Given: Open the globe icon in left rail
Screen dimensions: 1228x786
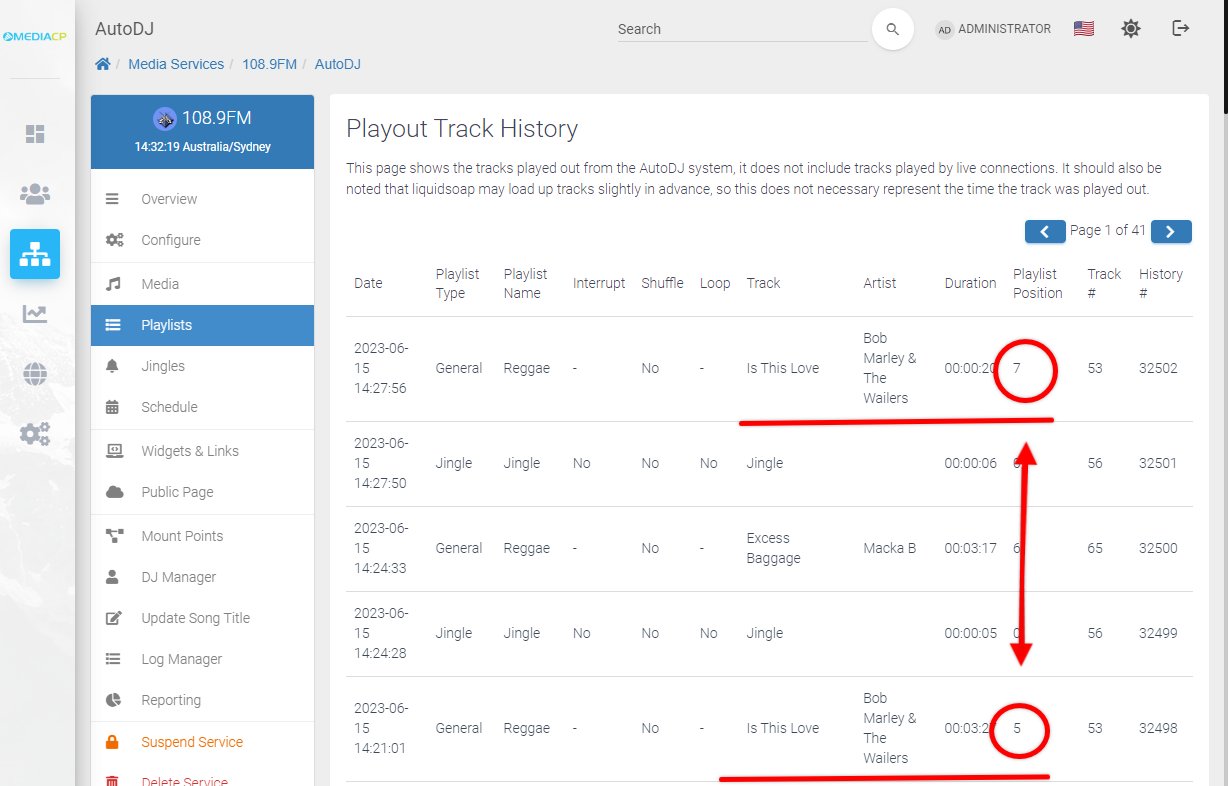Looking at the screenshot, I should [x=35, y=374].
